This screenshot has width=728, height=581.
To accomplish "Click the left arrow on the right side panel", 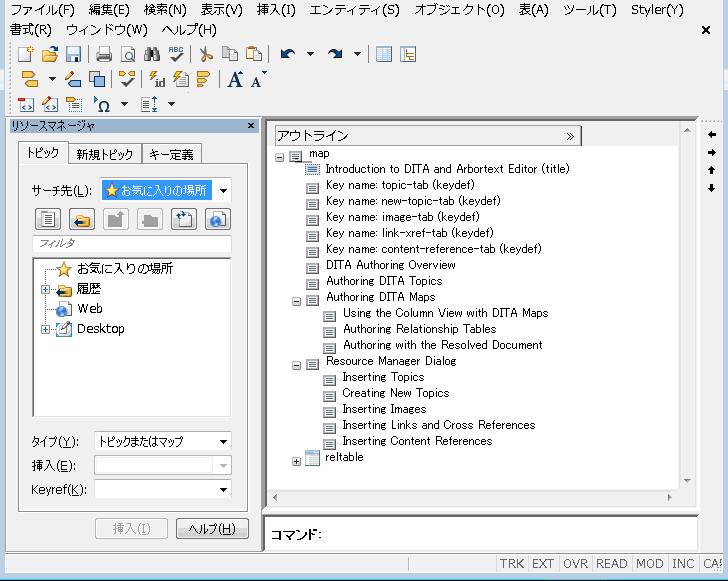I will coord(711,135).
